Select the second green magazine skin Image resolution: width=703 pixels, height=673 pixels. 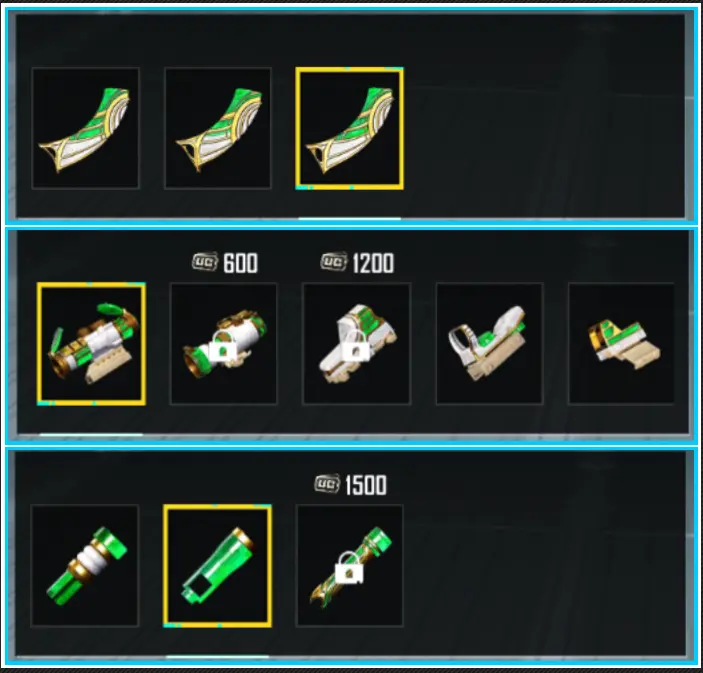pos(218,128)
